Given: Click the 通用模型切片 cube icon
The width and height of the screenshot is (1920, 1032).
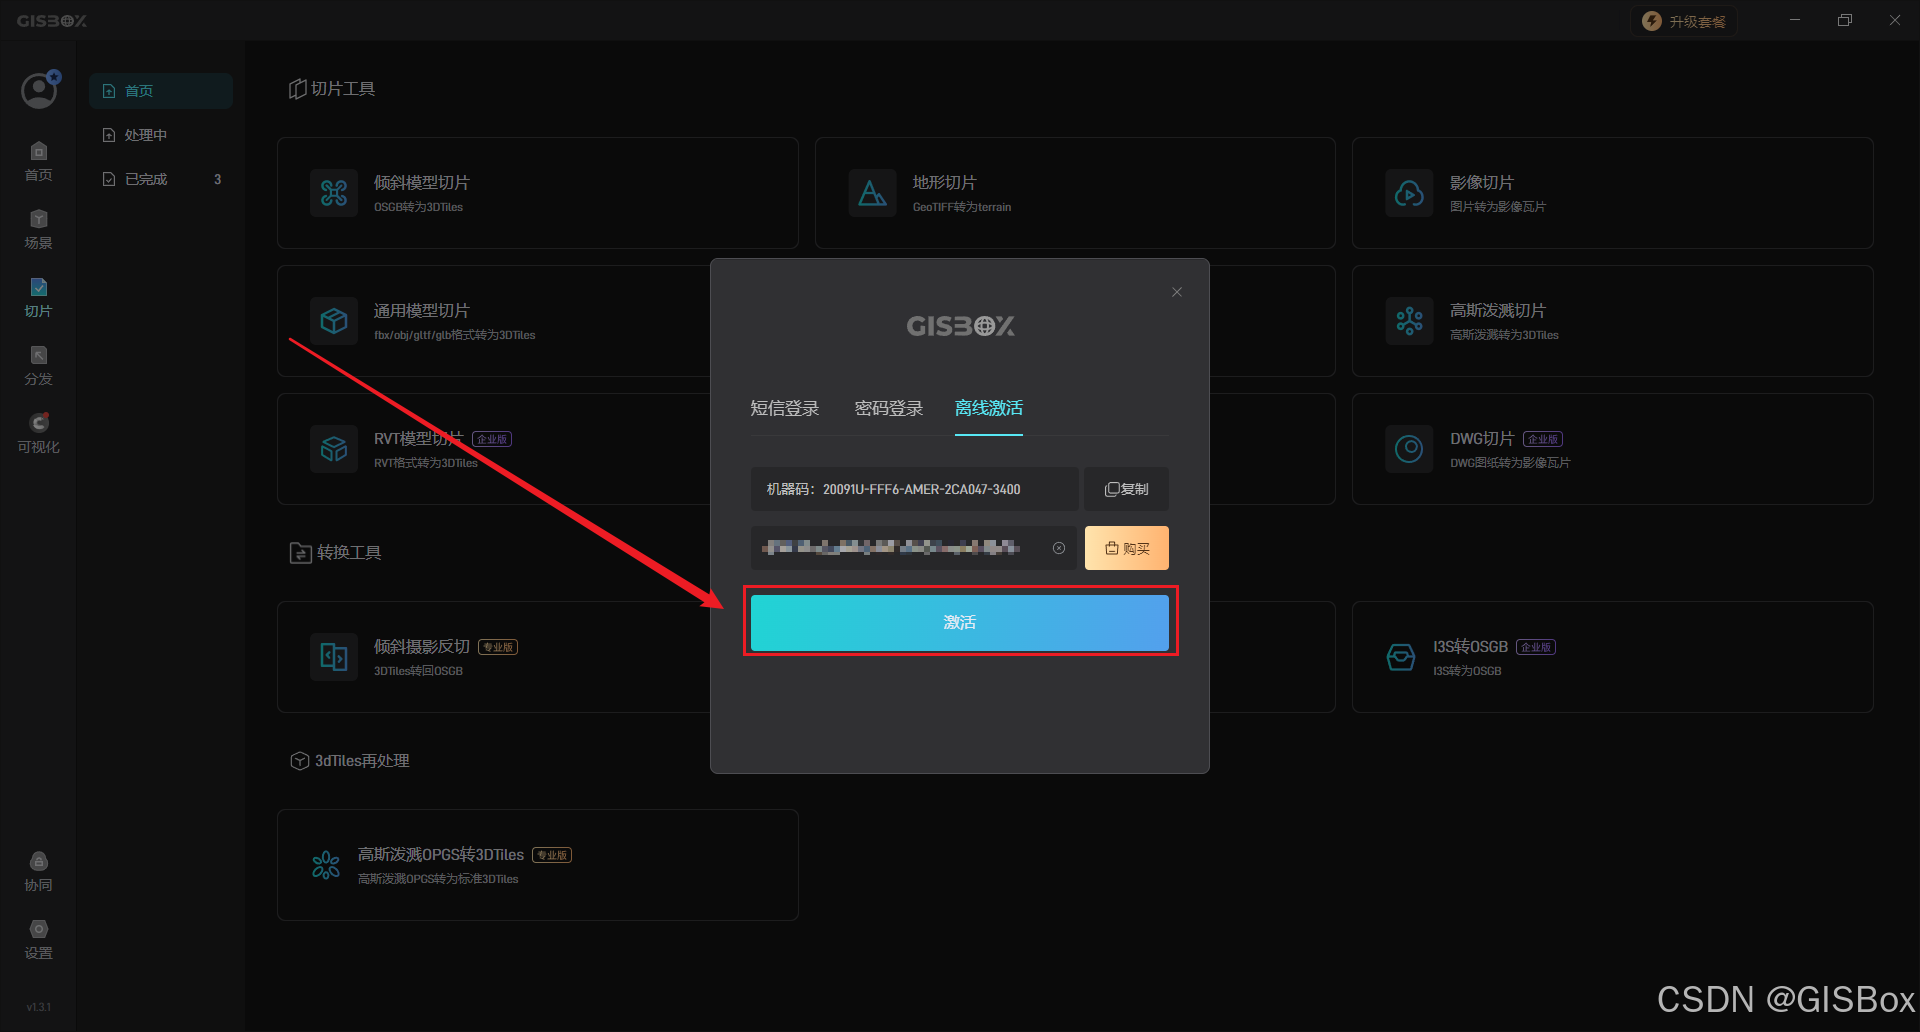Looking at the screenshot, I should [x=334, y=321].
